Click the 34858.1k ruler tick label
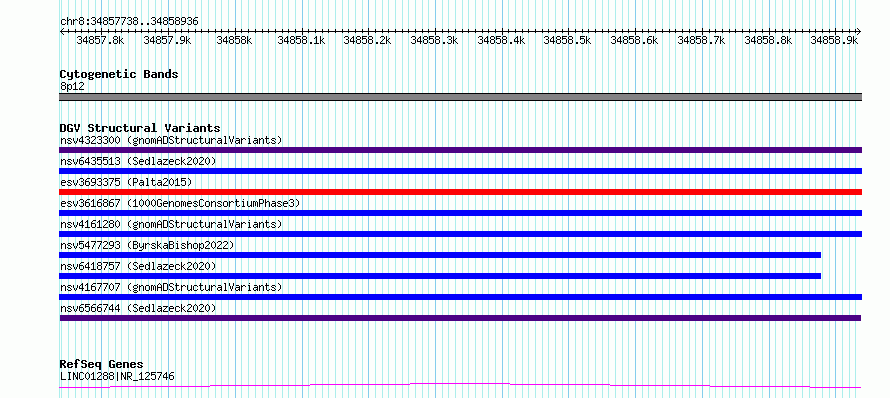 [x=301, y=40]
